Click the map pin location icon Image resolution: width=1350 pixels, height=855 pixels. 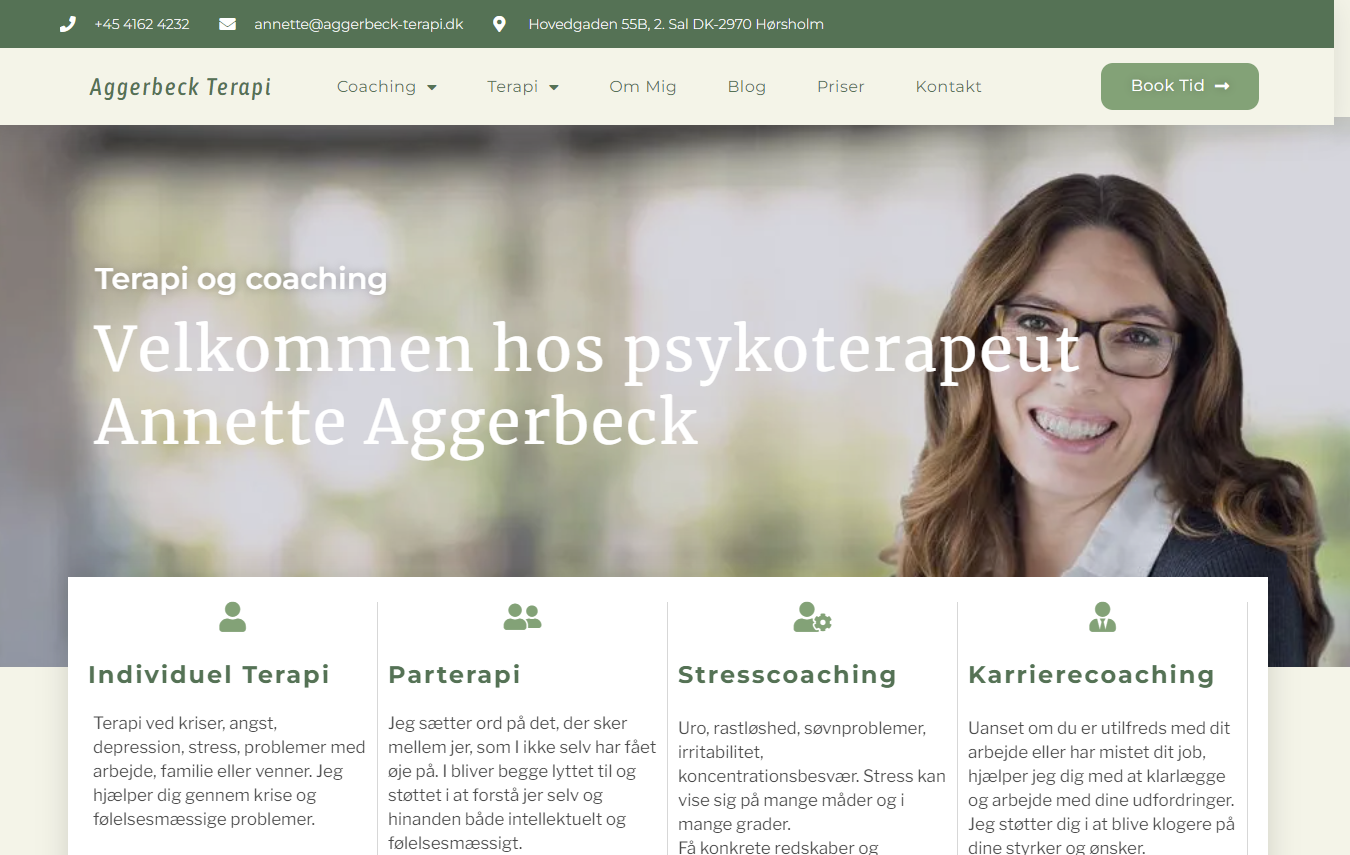pos(499,24)
